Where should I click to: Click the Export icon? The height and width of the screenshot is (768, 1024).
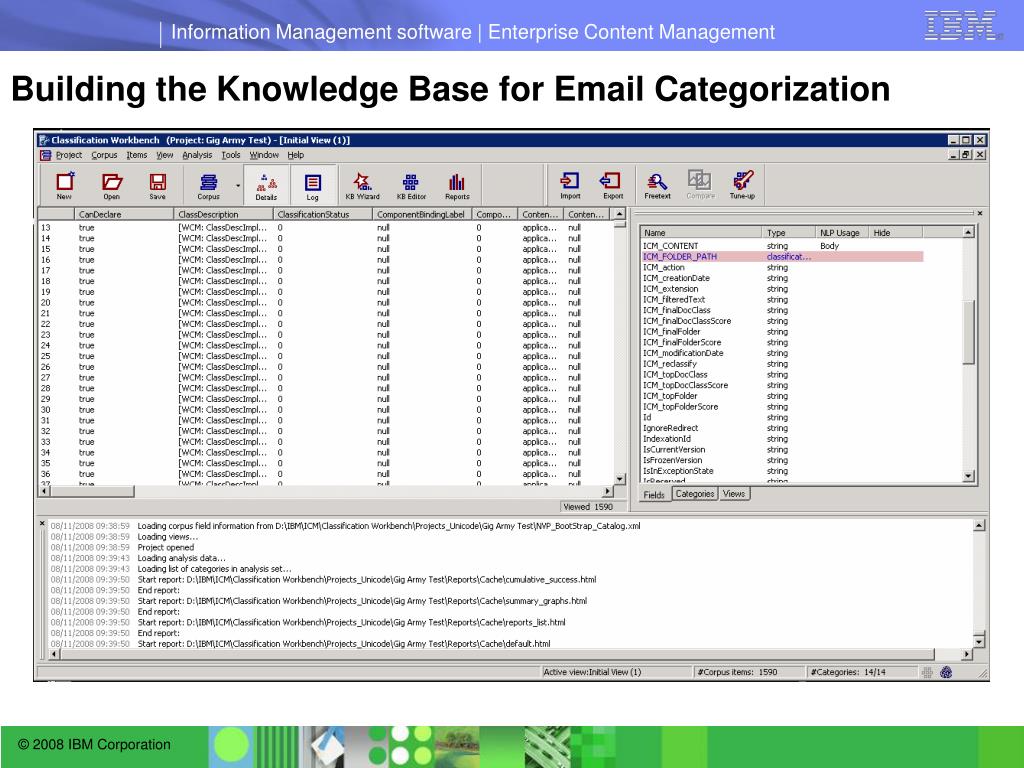(613, 184)
